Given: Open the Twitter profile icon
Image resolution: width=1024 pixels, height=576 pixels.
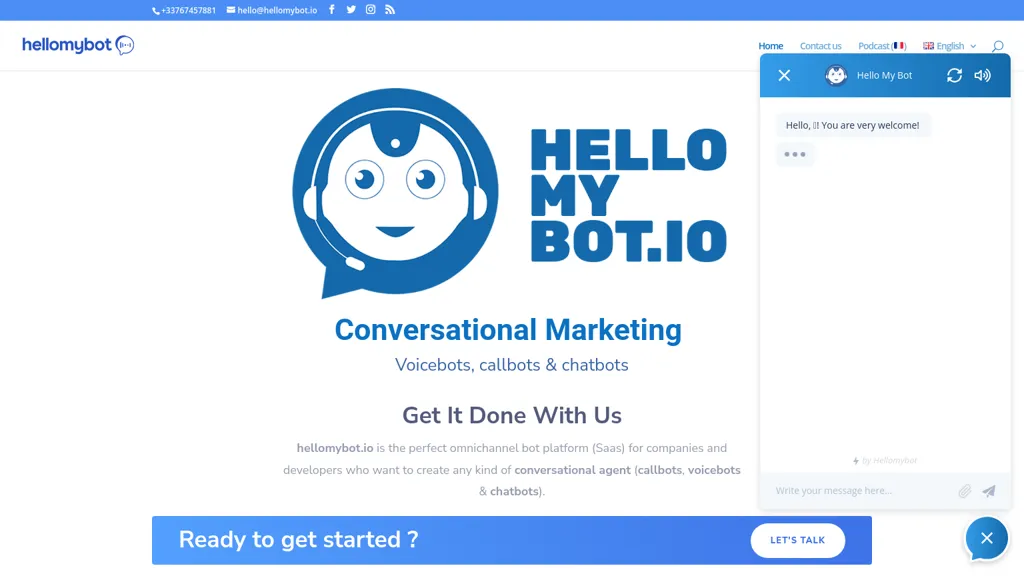Looking at the screenshot, I should click(x=351, y=10).
